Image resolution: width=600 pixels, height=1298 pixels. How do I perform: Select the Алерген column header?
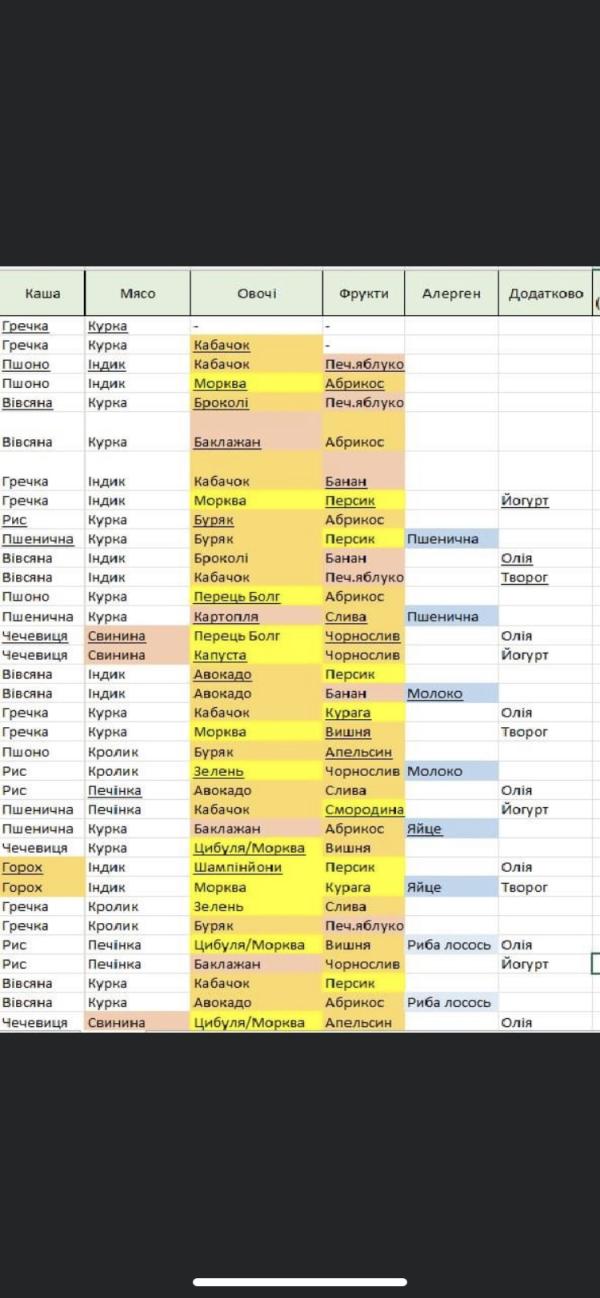coord(451,294)
